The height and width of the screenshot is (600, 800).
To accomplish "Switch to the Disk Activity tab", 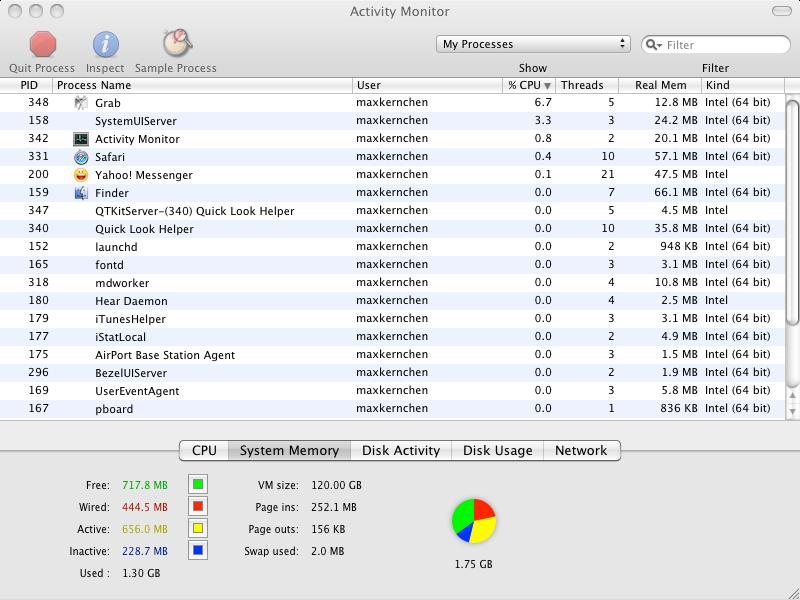I will click(401, 451).
